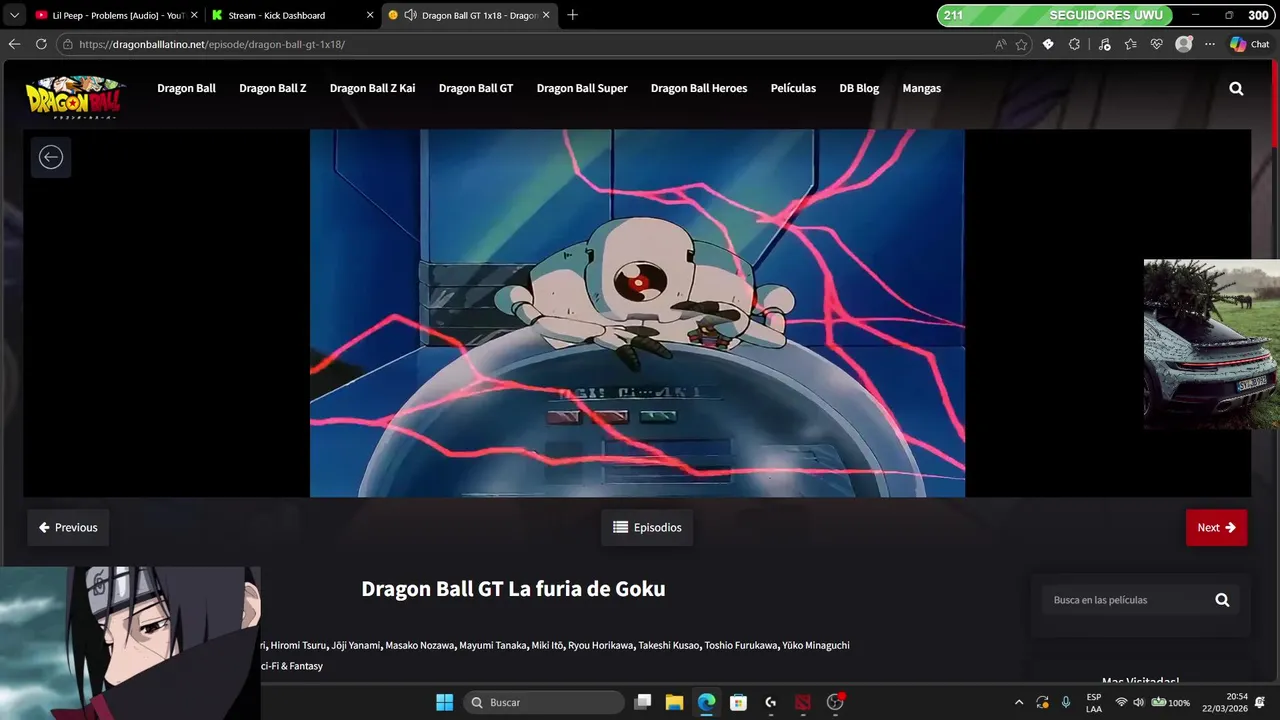Open the Dragon Ball Z menu item

pos(273,88)
